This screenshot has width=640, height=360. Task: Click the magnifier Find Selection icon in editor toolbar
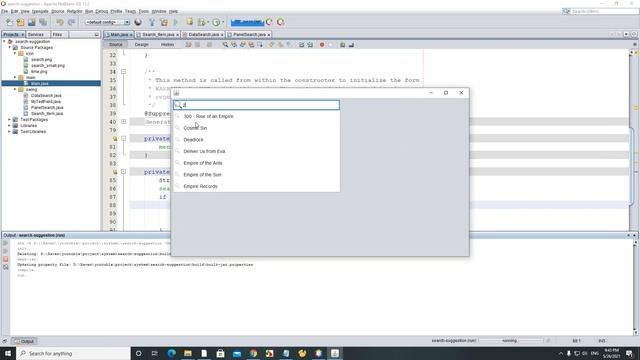tap(225, 44)
